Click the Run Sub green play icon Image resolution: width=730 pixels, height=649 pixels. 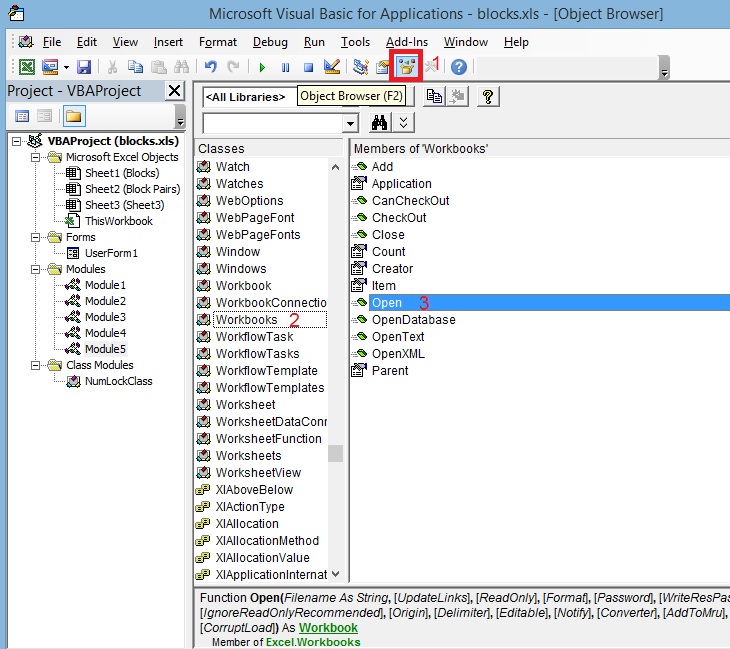[x=262, y=68]
